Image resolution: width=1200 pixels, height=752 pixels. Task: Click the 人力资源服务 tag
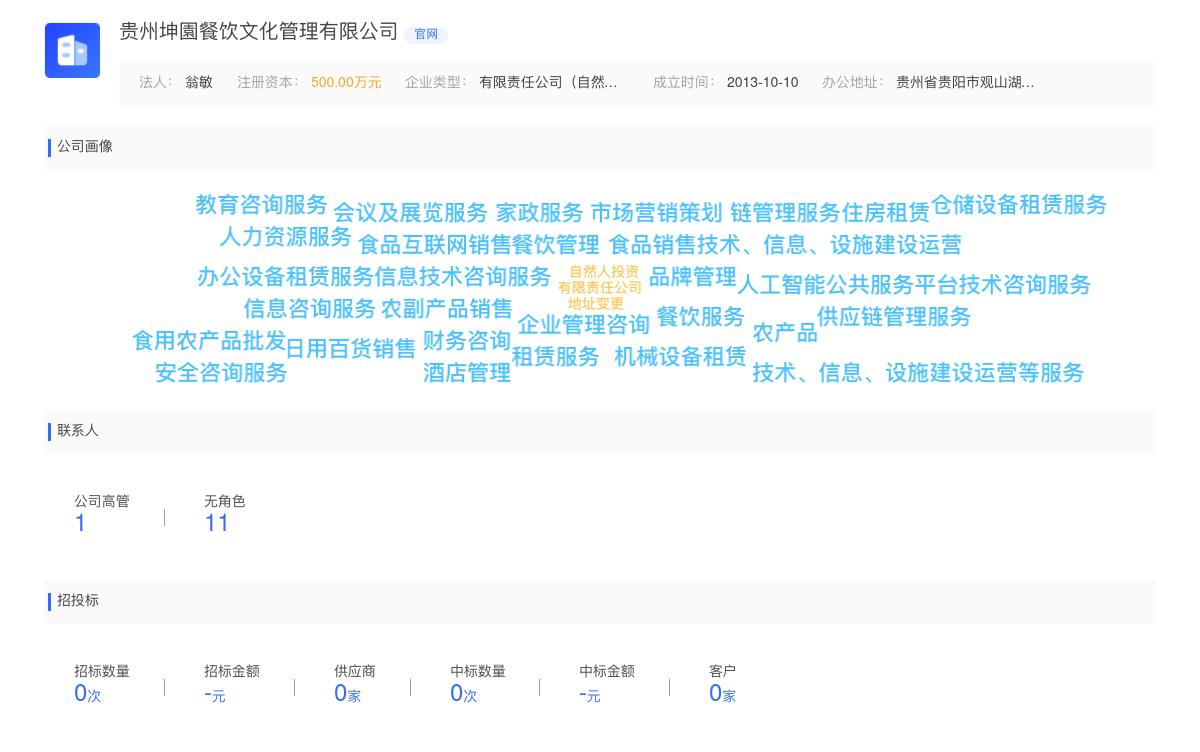(x=286, y=237)
